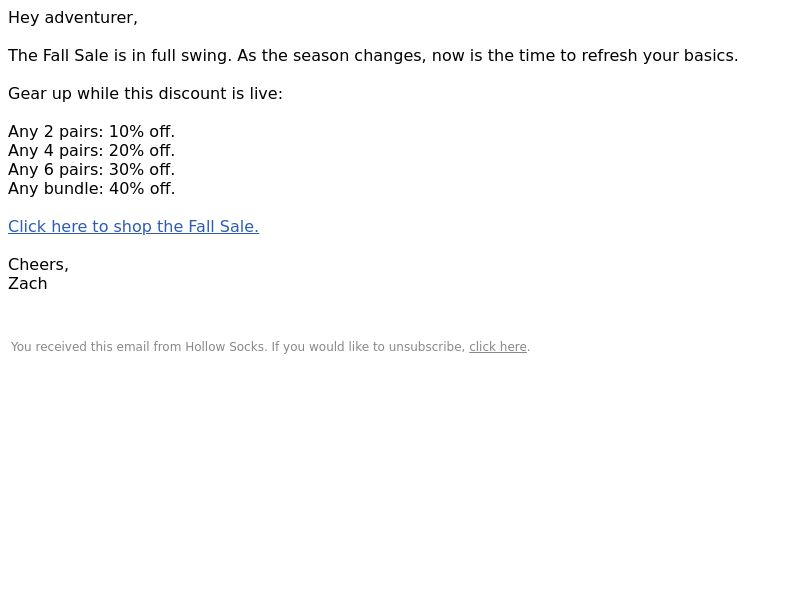This screenshot has width=800, height=600.
Task: Click the word 'unsubscribe,' in the footer
Action: tap(427, 347)
